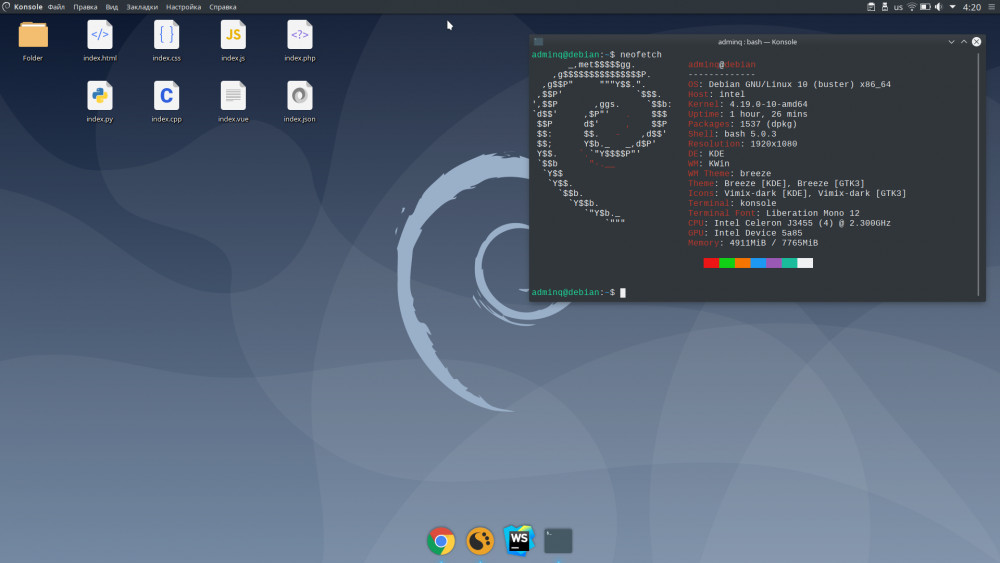Open the Файл menu
The image size is (1000, 563).
pos(56,7)
